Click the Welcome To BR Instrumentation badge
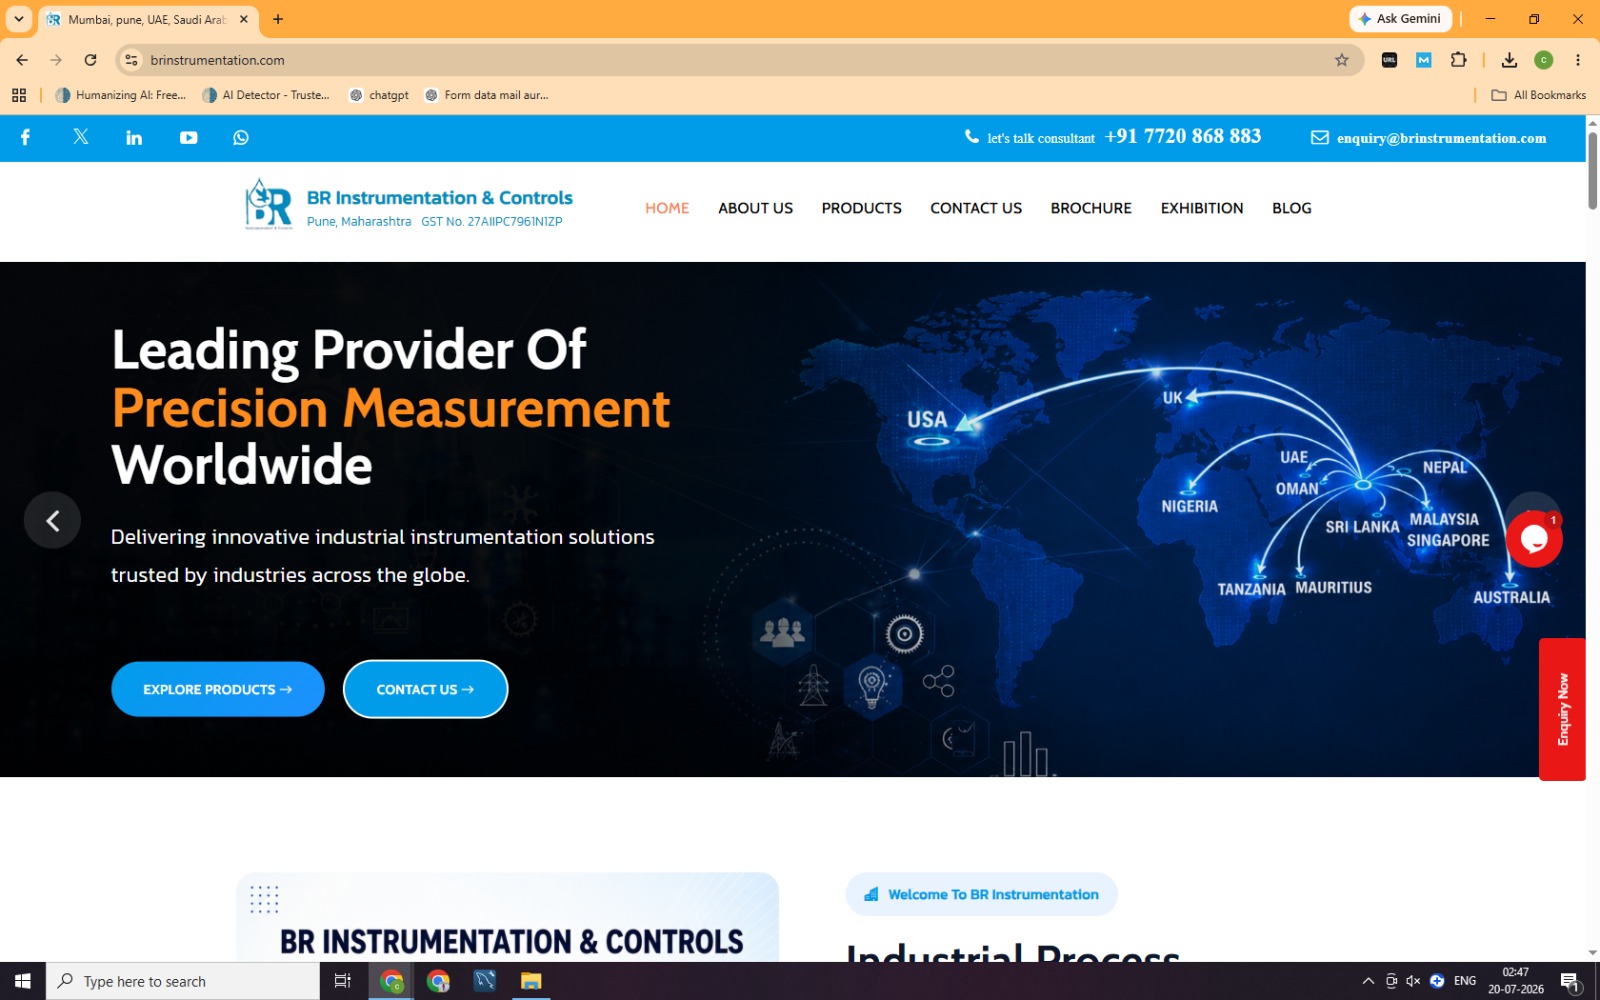This screenshot has height=1000, width=1600. (x=982, y=894)
